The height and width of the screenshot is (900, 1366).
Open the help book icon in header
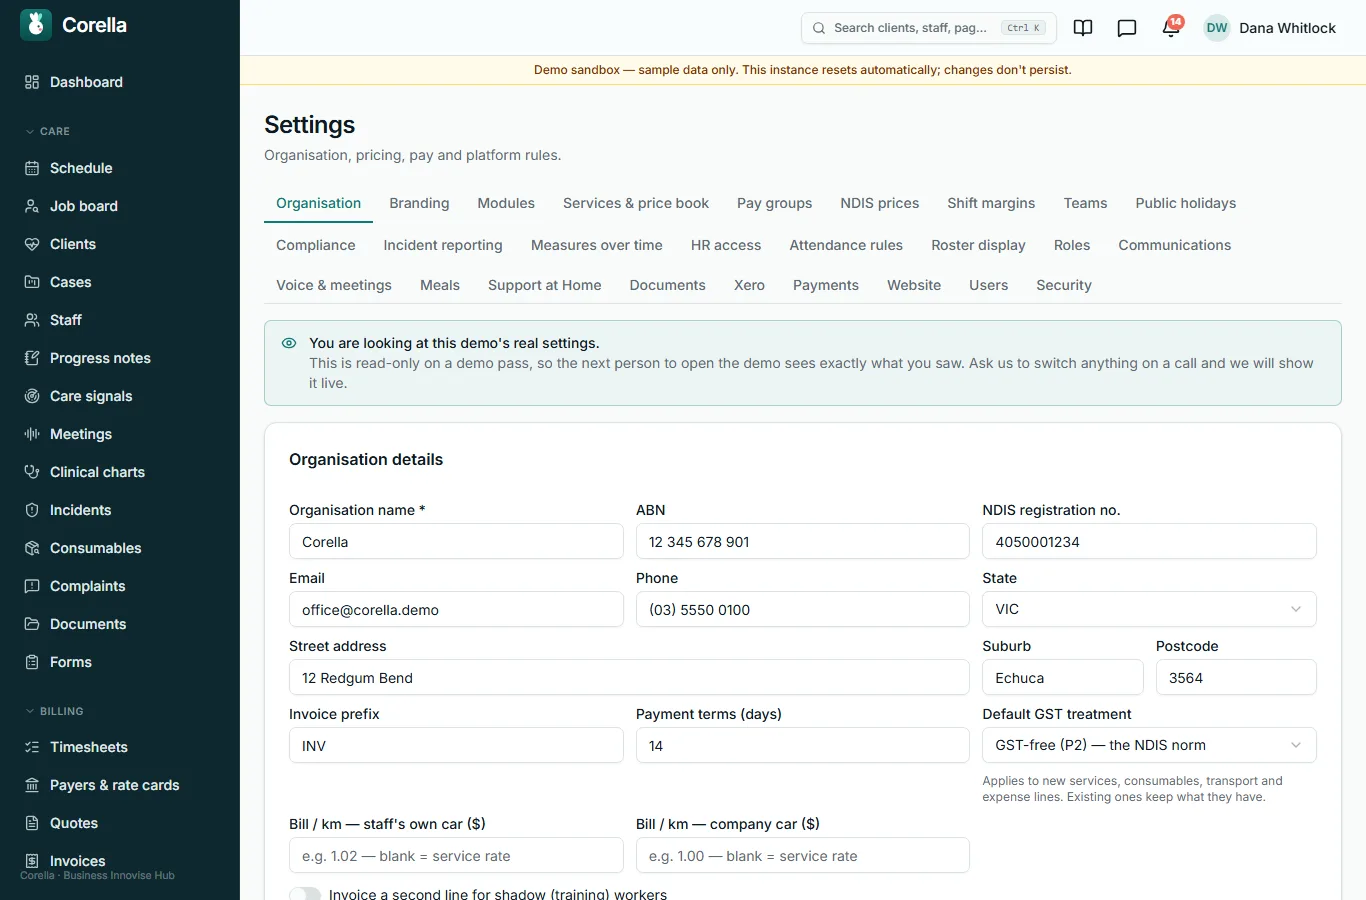pyautogui.click(x=1083, y=28)
